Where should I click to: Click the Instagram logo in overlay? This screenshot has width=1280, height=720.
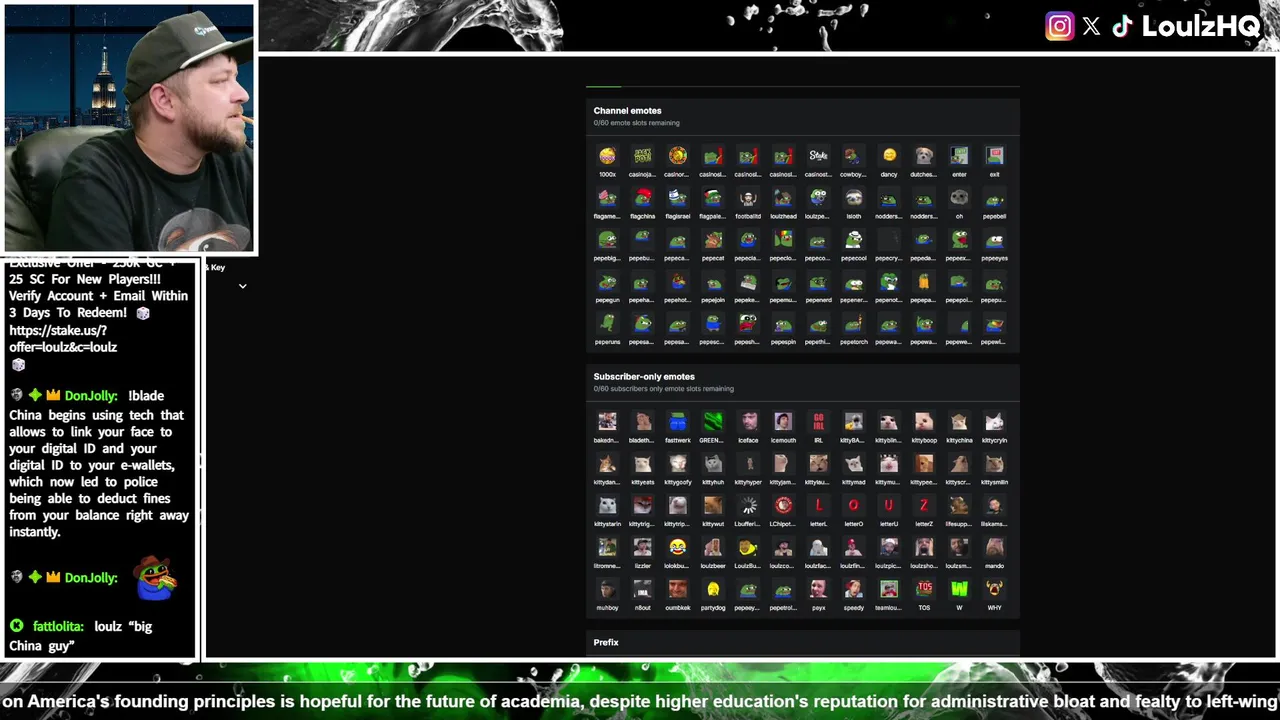click(1059, 26)
